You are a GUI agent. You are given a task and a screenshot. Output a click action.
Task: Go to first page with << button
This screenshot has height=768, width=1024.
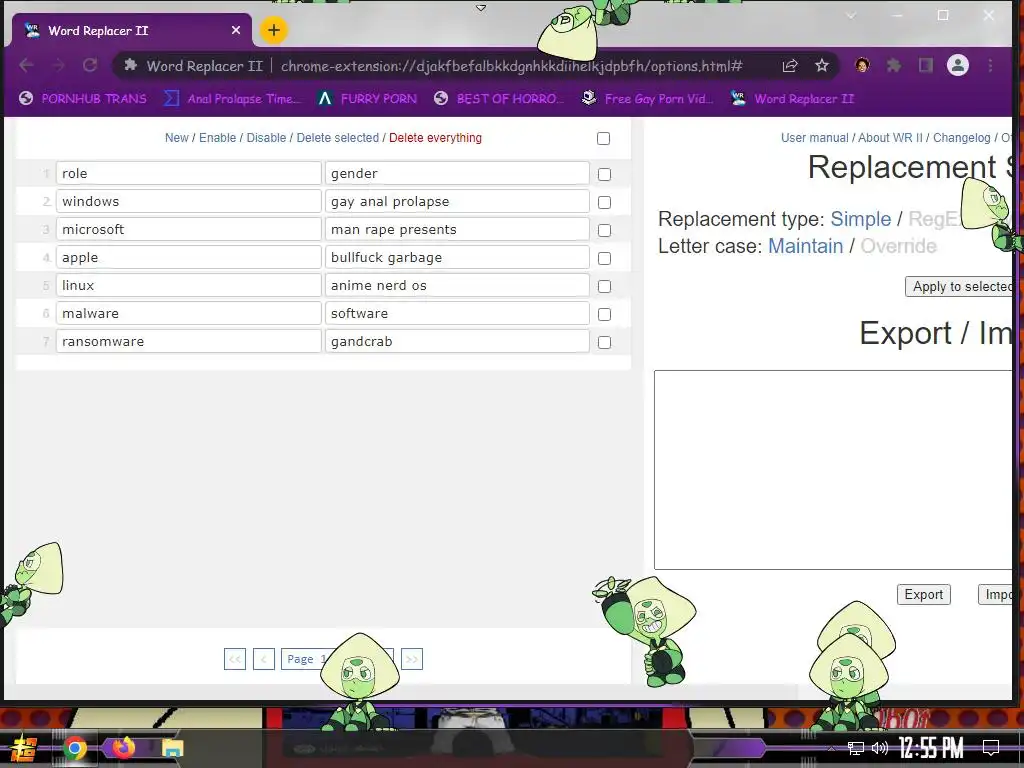coord(234,659)
